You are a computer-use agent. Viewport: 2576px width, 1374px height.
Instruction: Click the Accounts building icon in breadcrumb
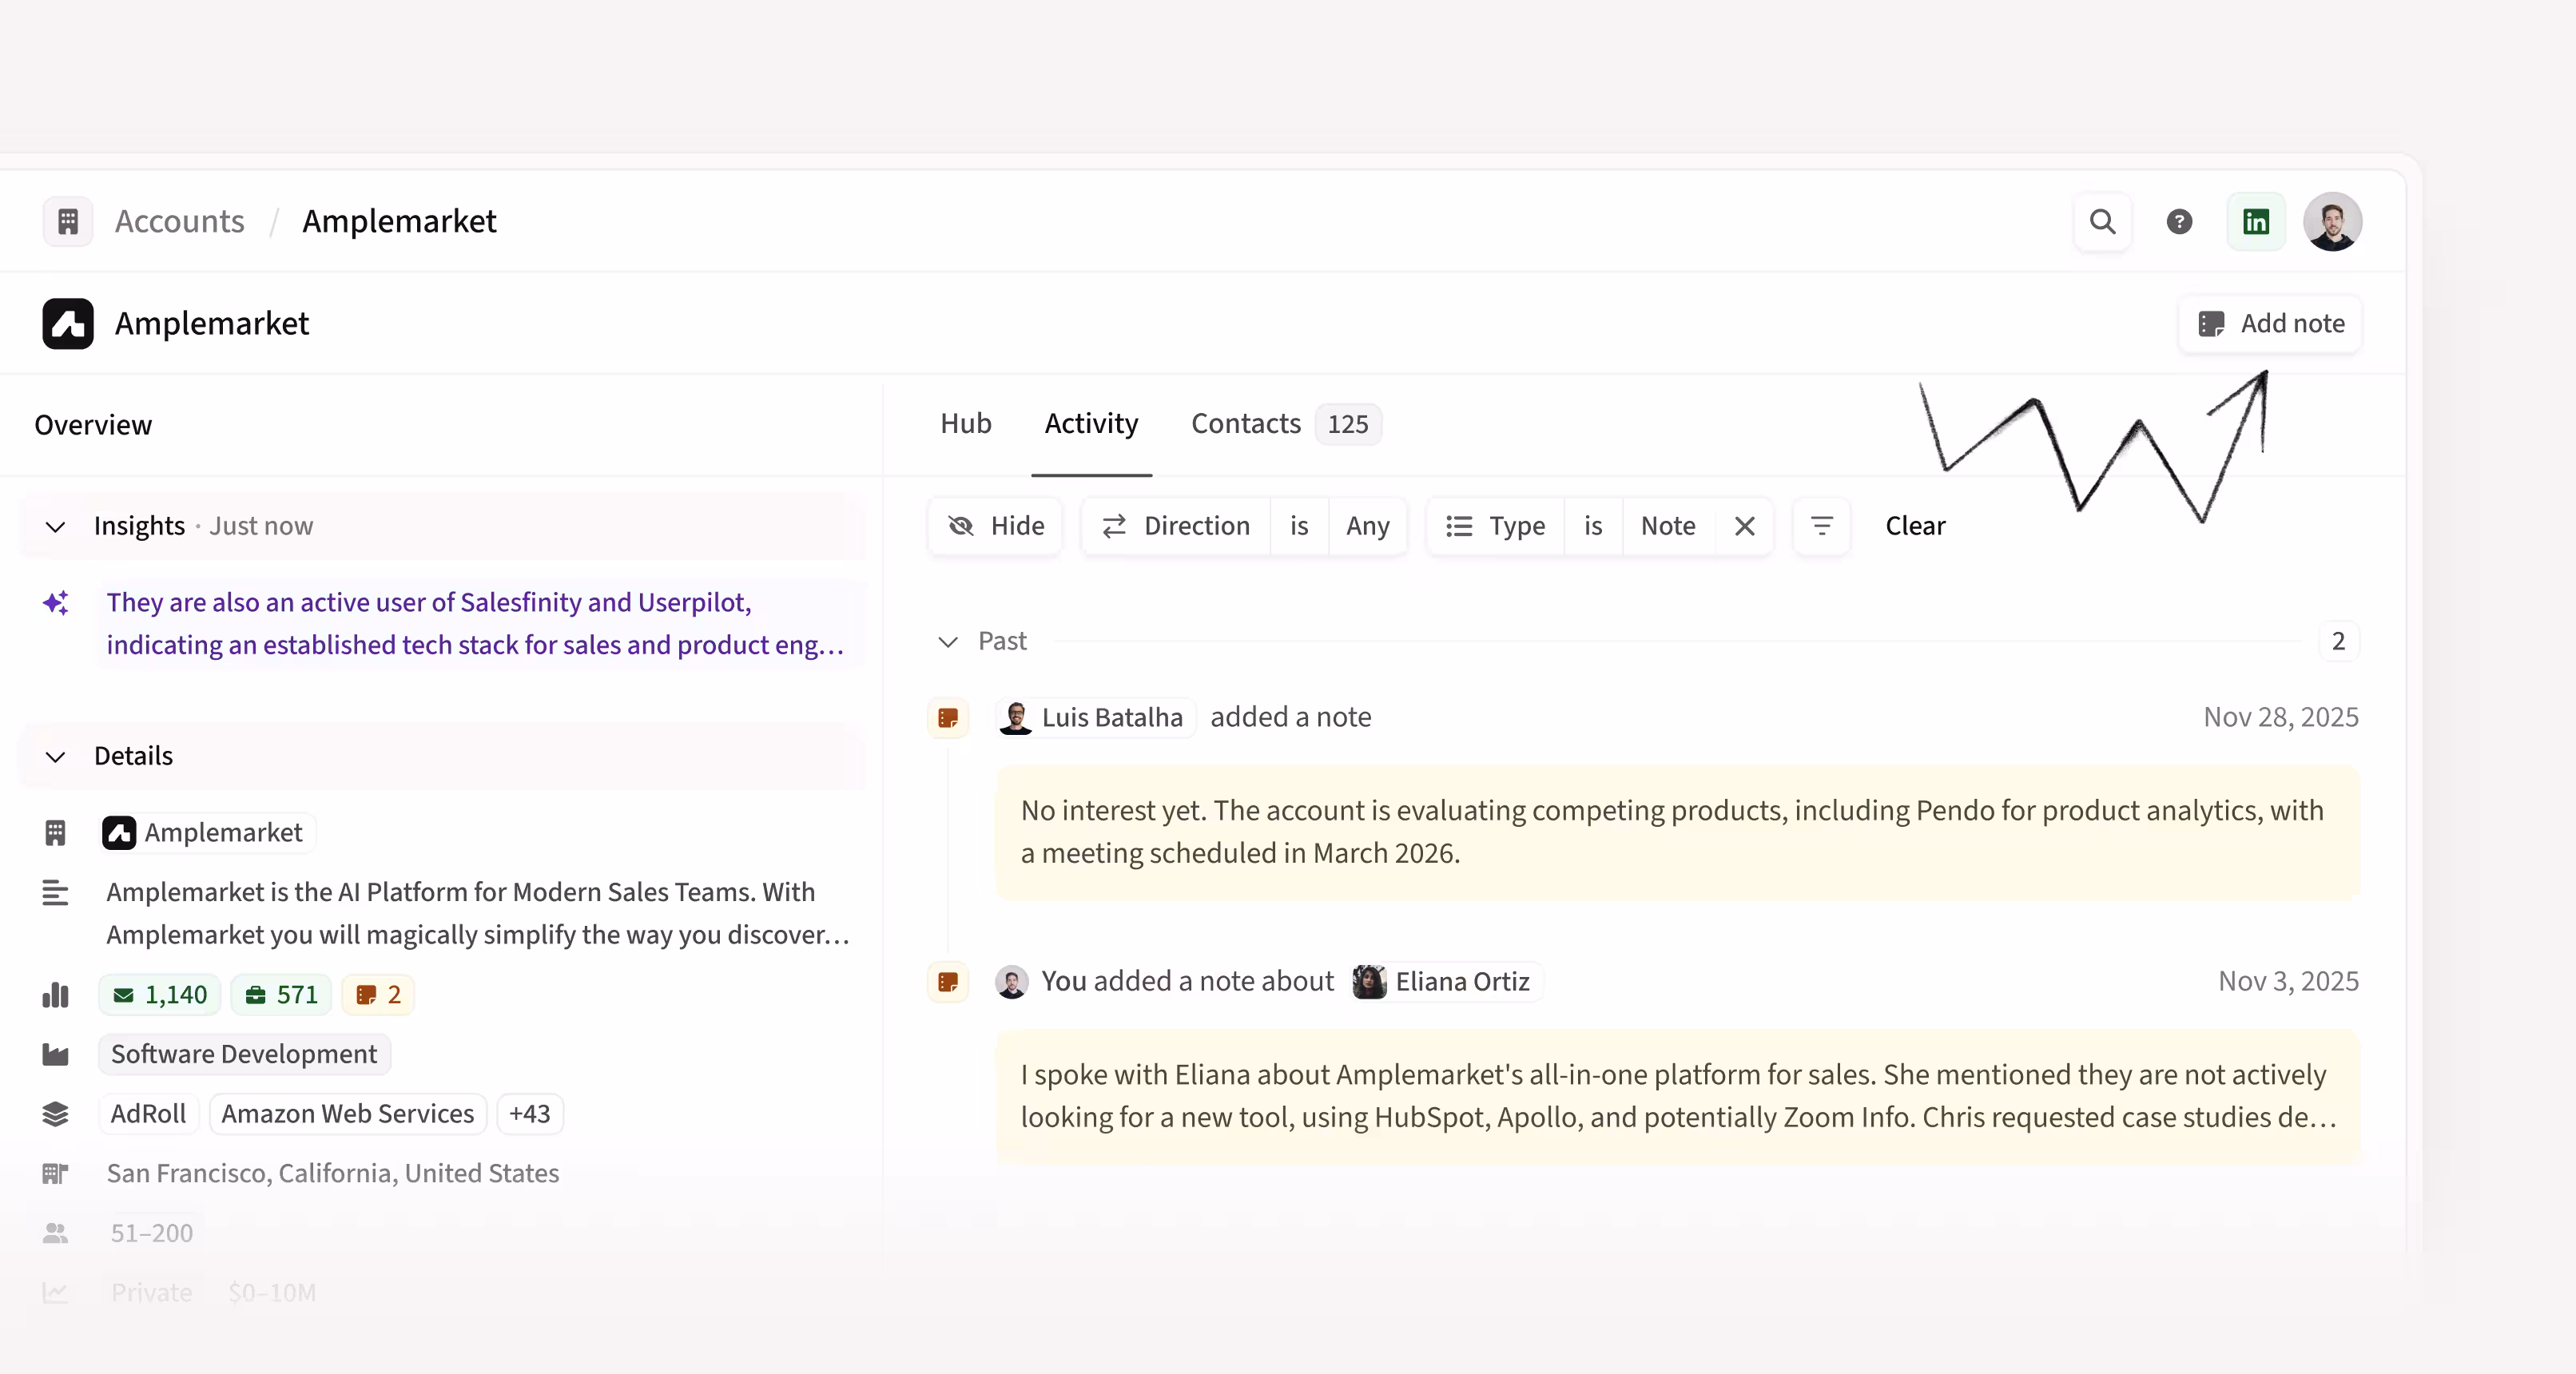68,221
